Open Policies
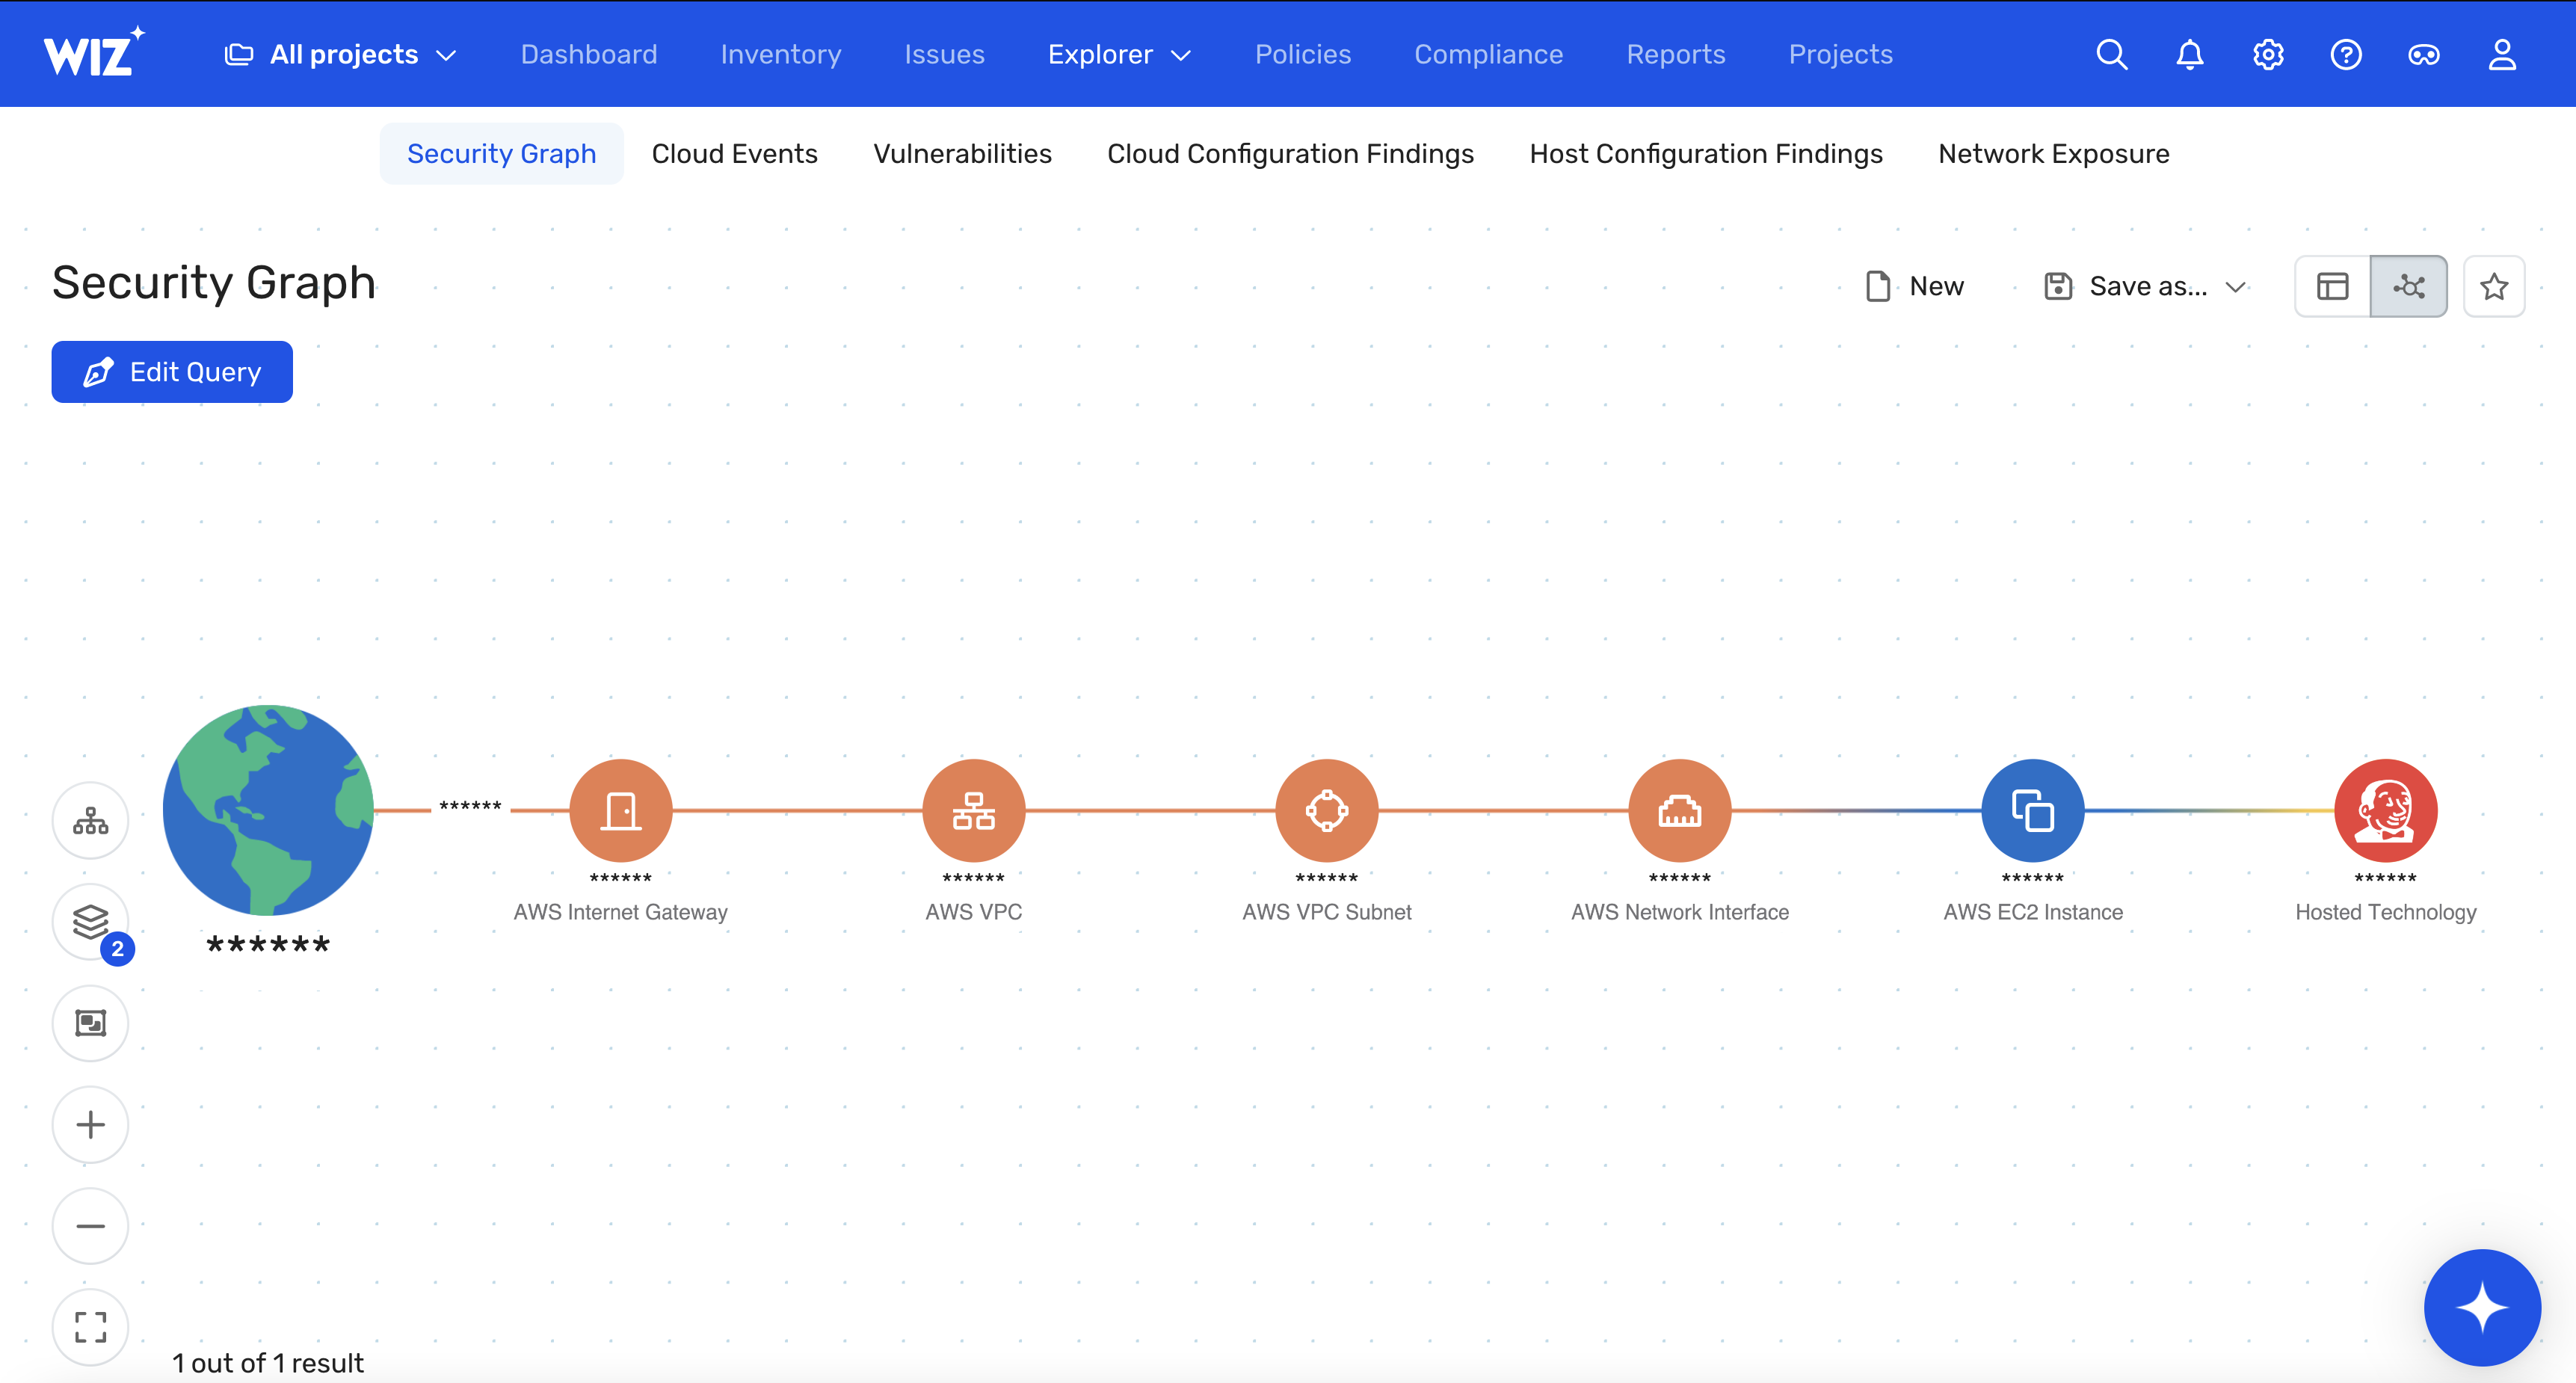 click(1303, 54)
